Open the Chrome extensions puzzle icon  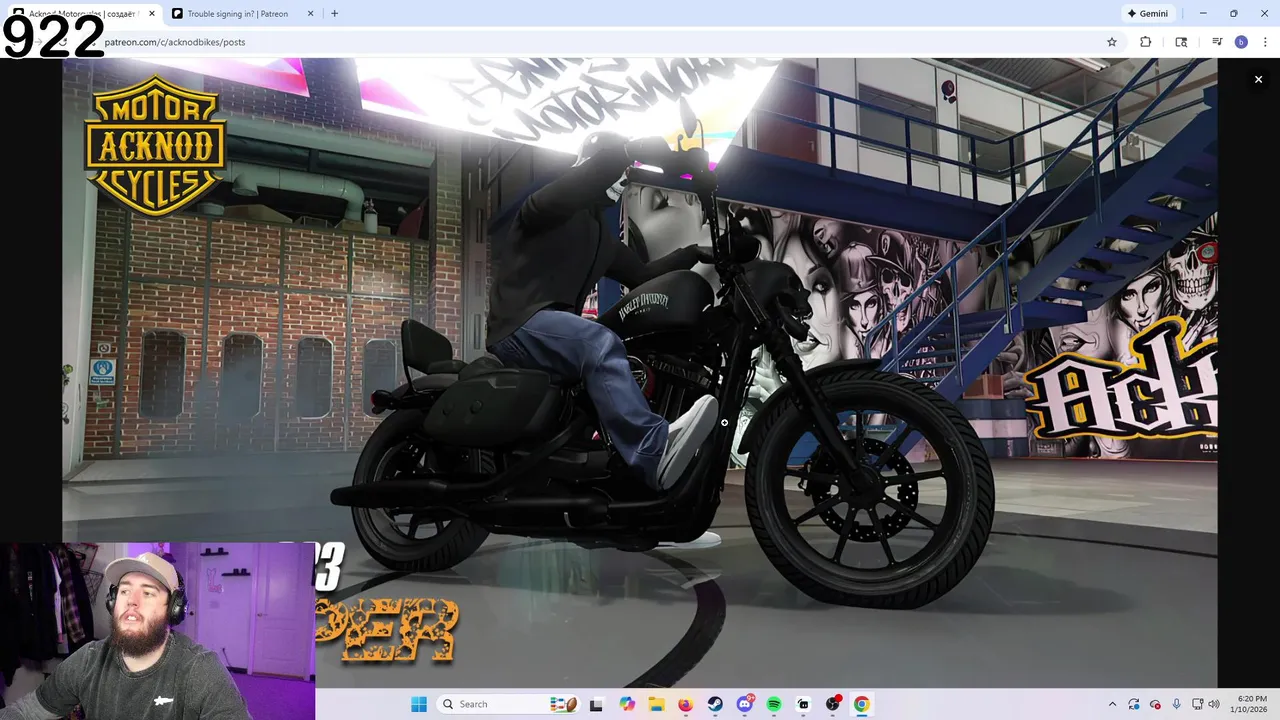[x=1145, y=42]
